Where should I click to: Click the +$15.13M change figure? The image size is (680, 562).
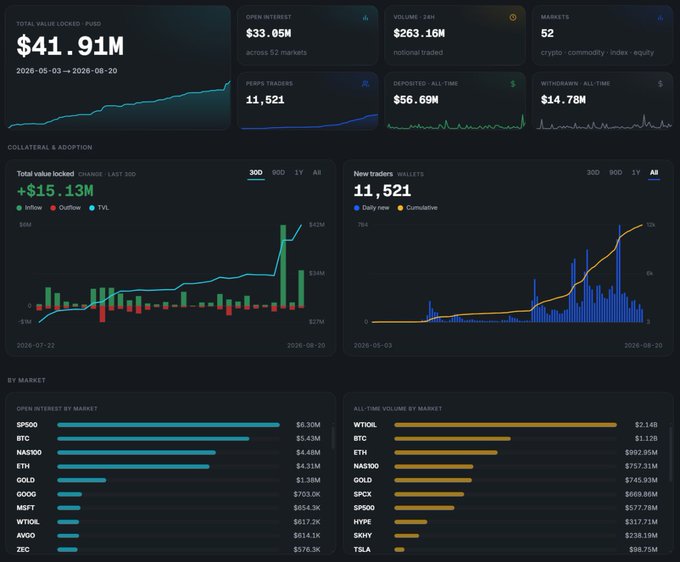pos(55,191)
